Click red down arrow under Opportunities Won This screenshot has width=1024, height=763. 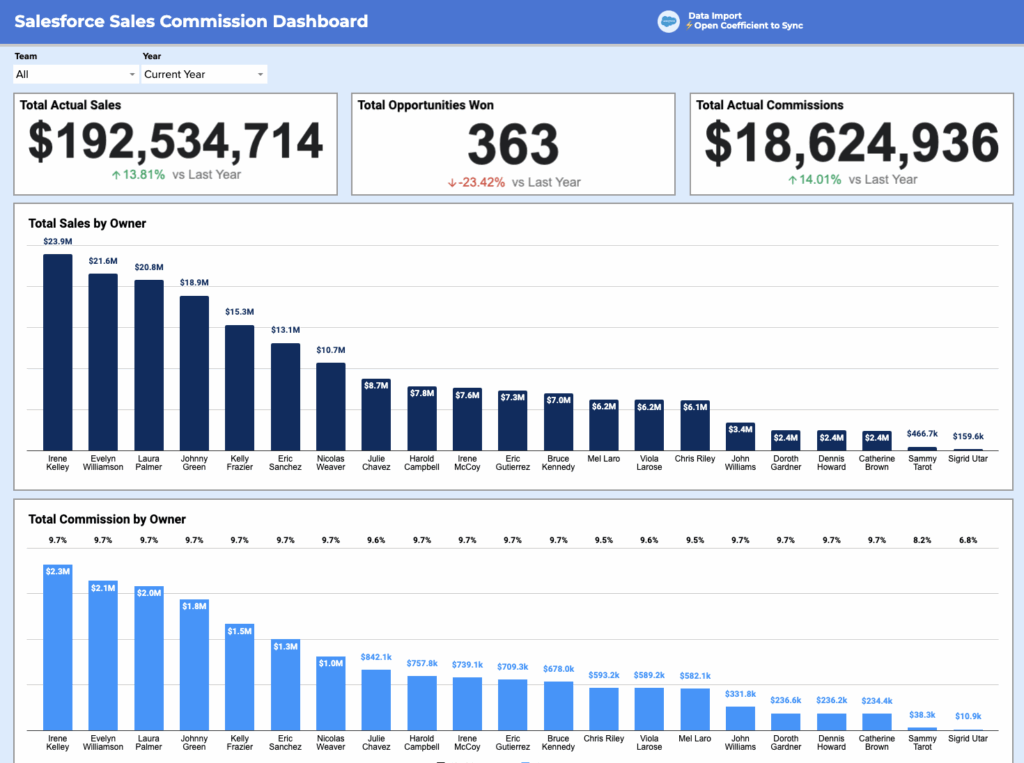coord(453,182)
